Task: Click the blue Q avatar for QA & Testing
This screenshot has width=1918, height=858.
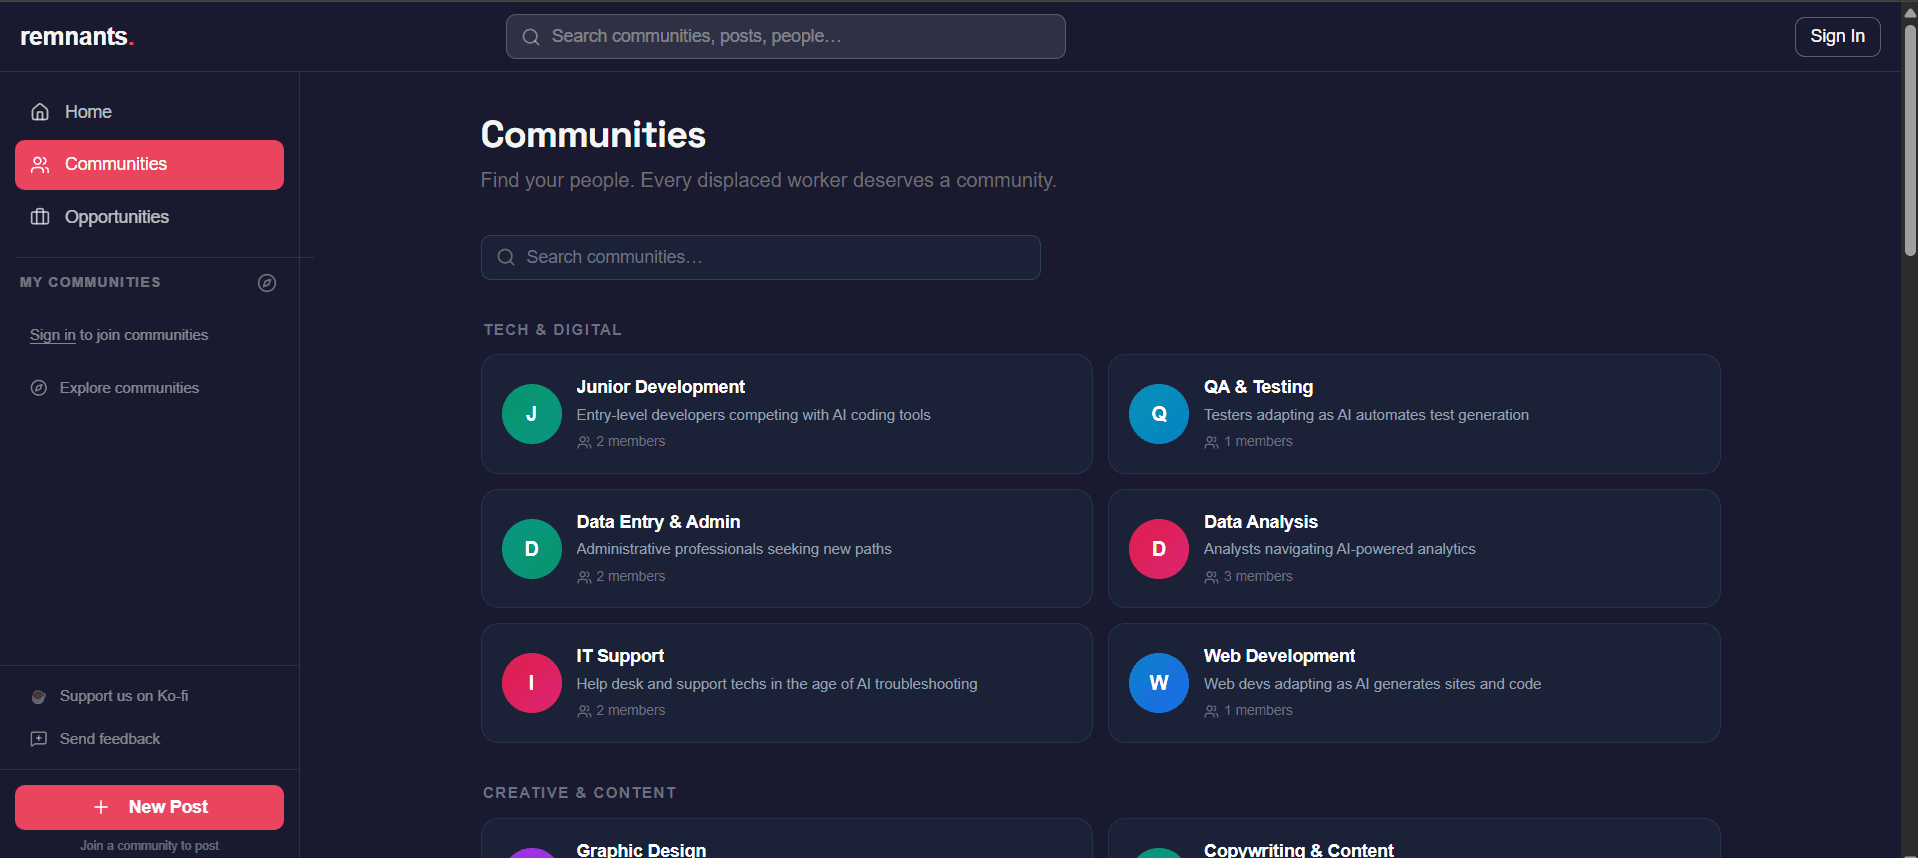Action: click(x=1159, y=414)
